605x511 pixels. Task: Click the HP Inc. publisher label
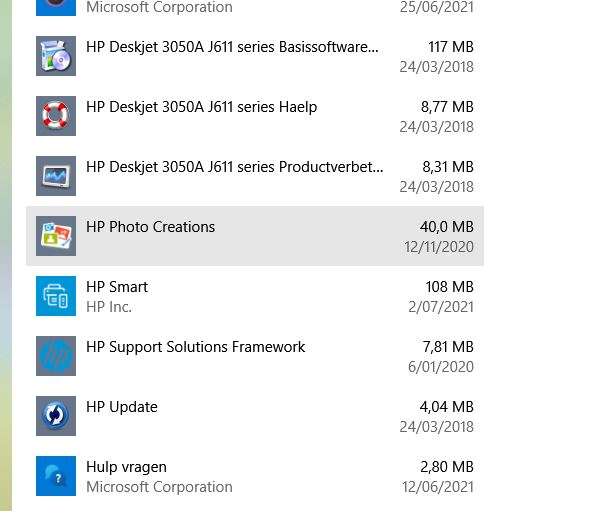tap(109, 307)
